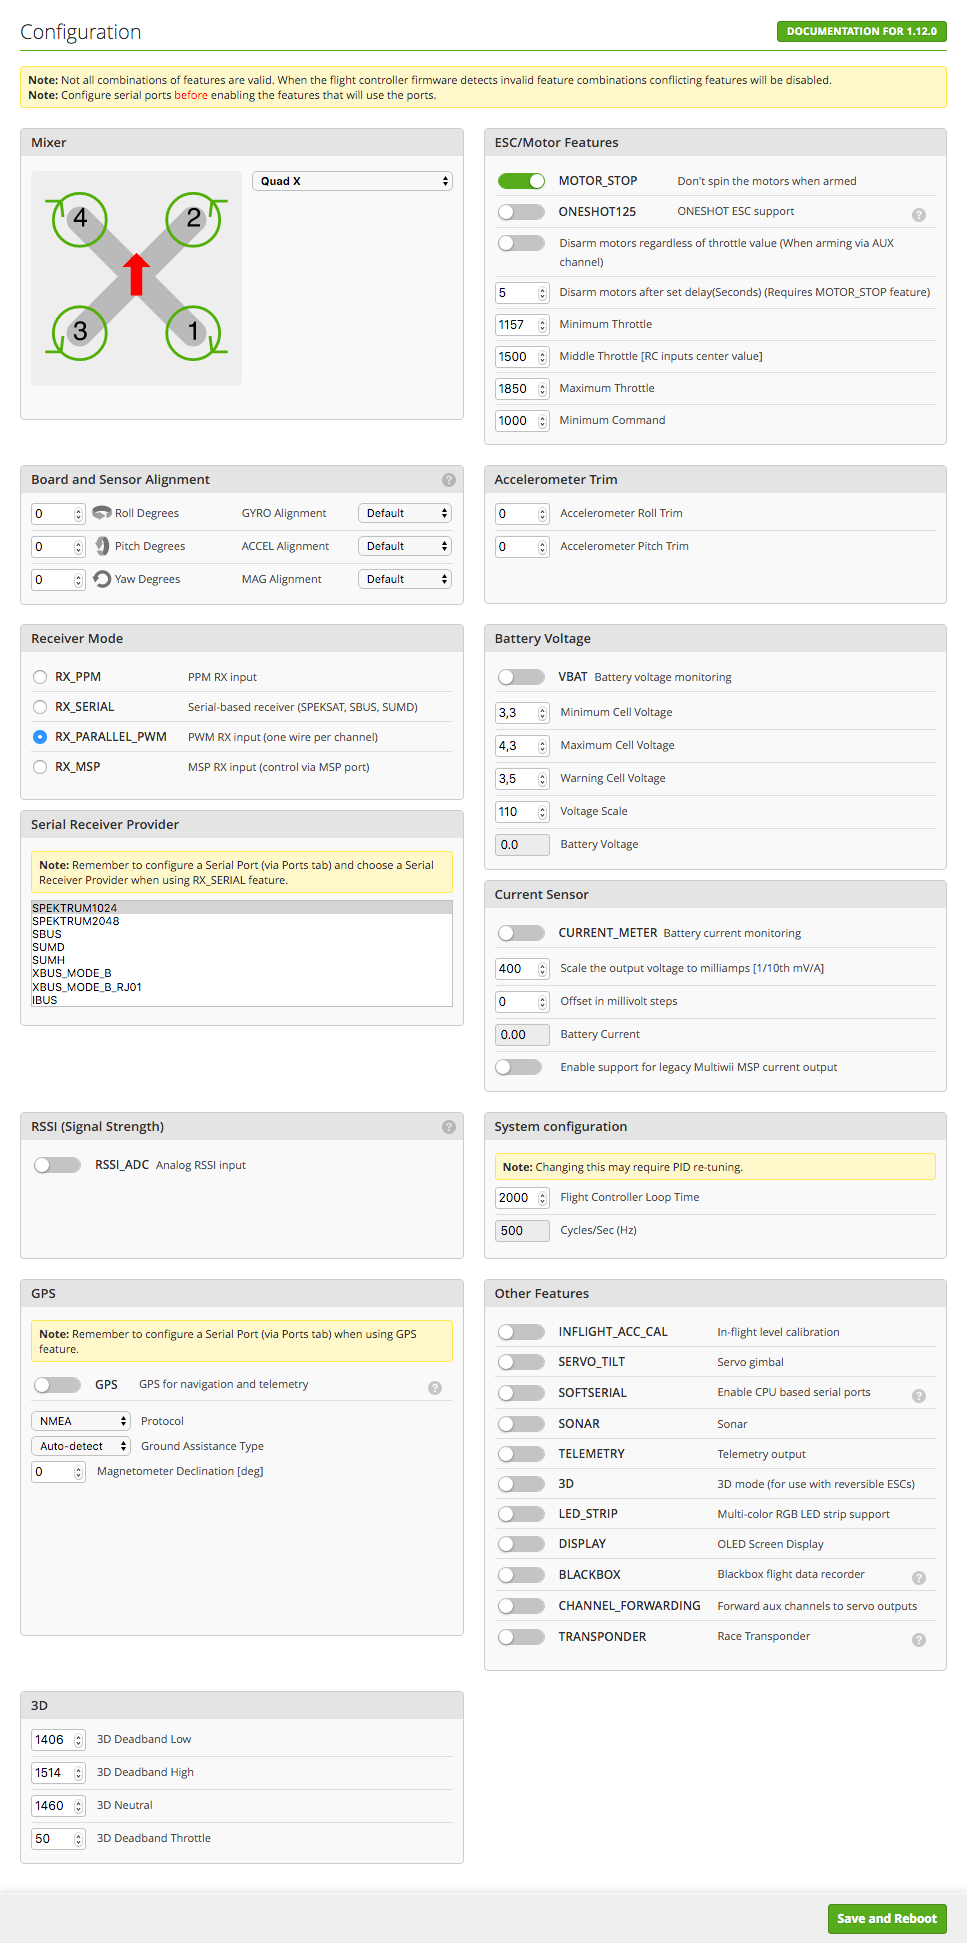Click RSSI Signal Strength help icon
Image resolution: width=967 pixels, height=1943 pixels.
click(448, 1127)
